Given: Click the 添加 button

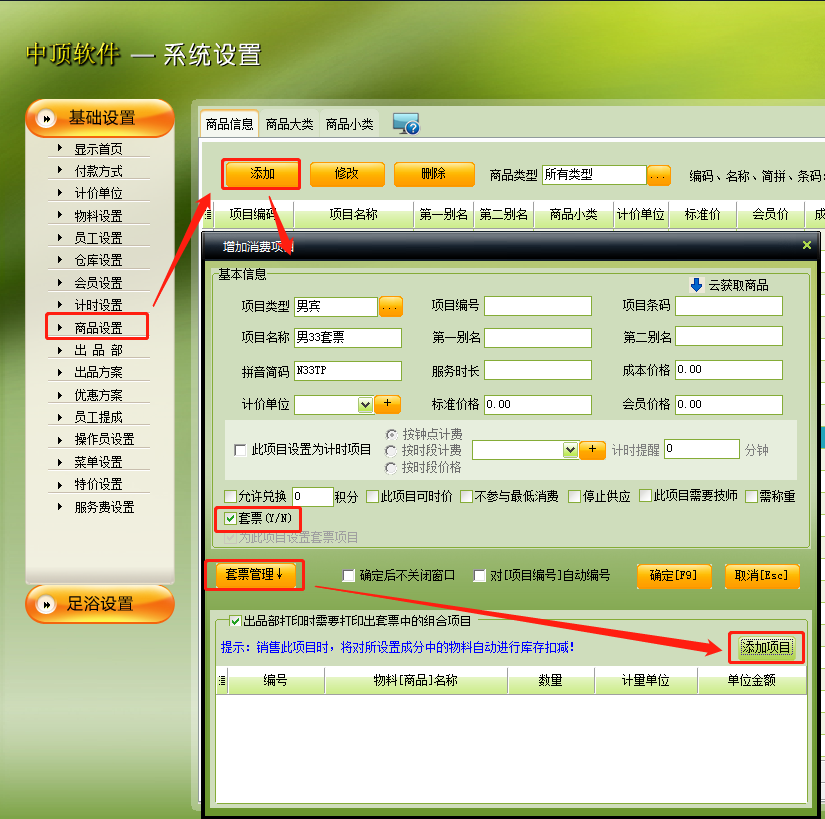Looking at the screenshot, I should point(262,174).
